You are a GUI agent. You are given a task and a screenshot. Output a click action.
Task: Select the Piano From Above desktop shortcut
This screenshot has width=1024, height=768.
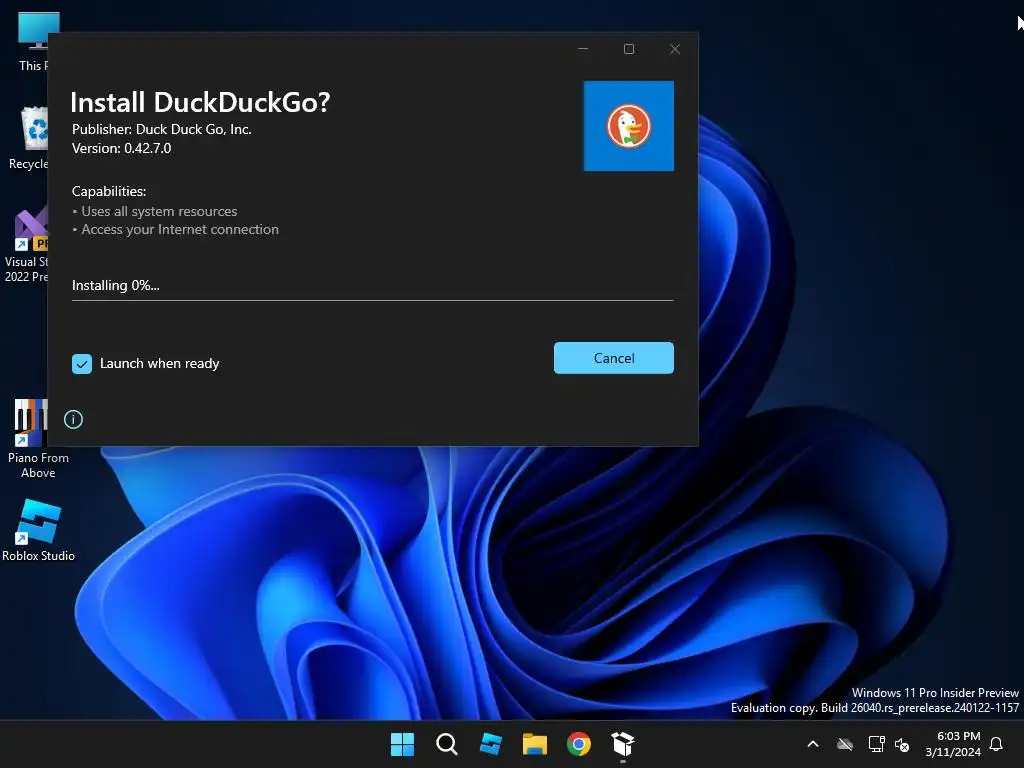coord(38,439)
